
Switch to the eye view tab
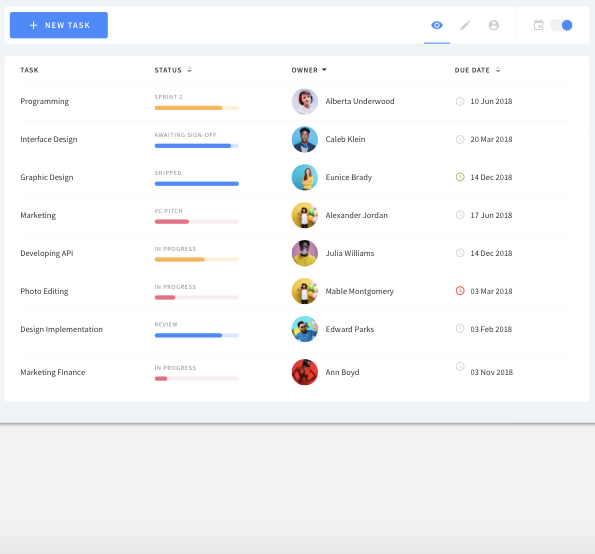(x=437, y=25)
